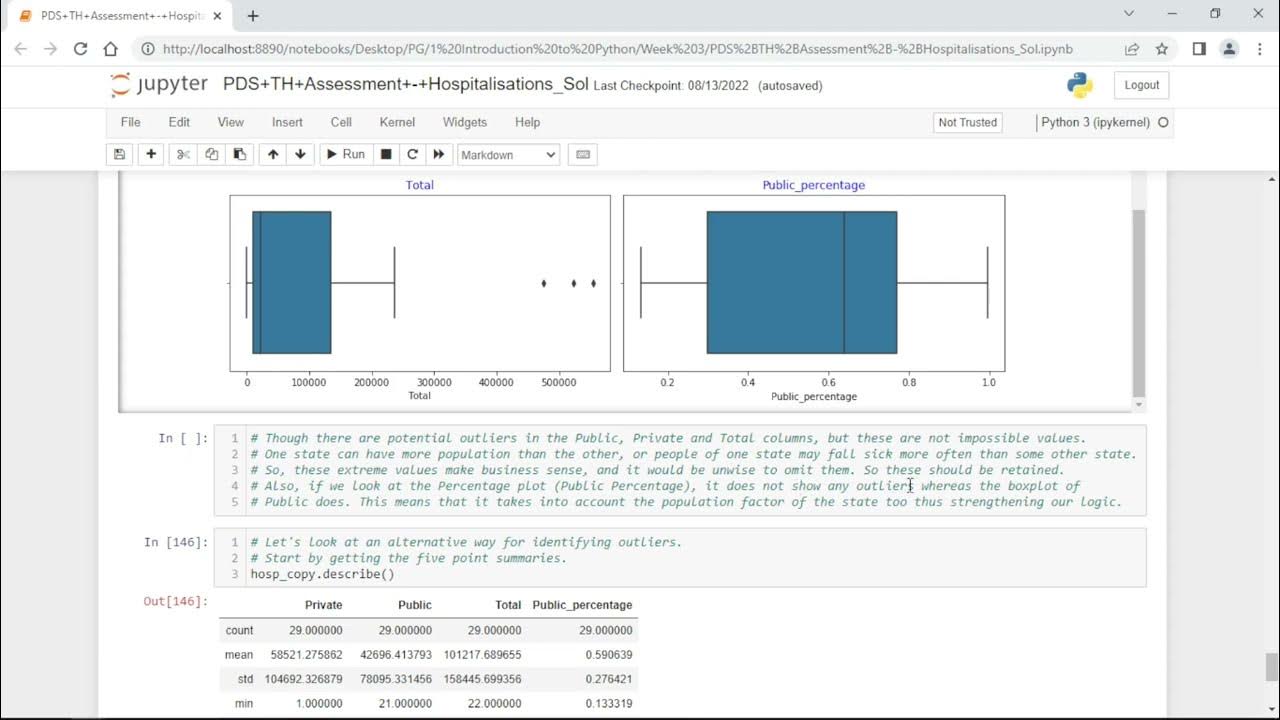
Task: Open the tab search chevron
Action: 1129,14
